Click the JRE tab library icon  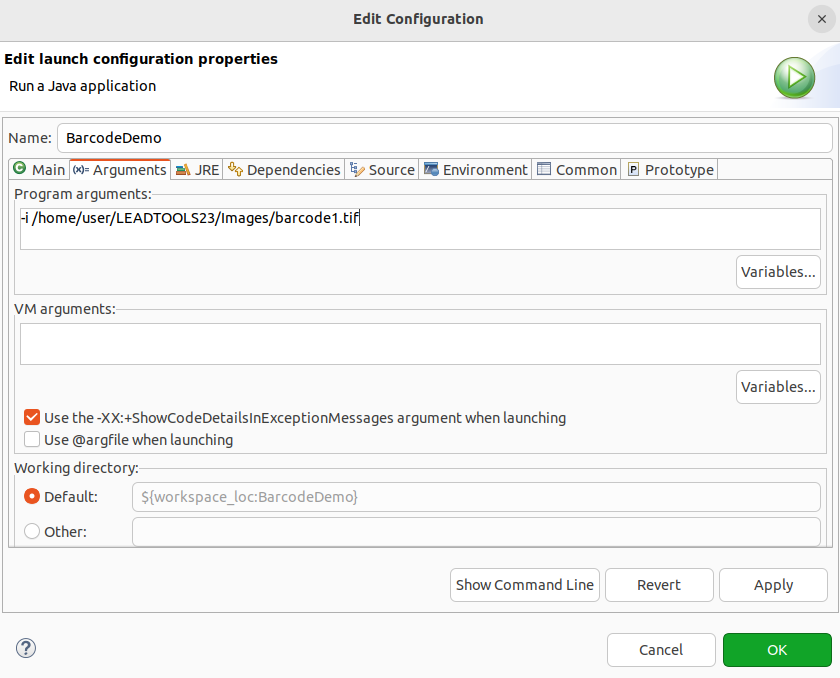(182, 169)
